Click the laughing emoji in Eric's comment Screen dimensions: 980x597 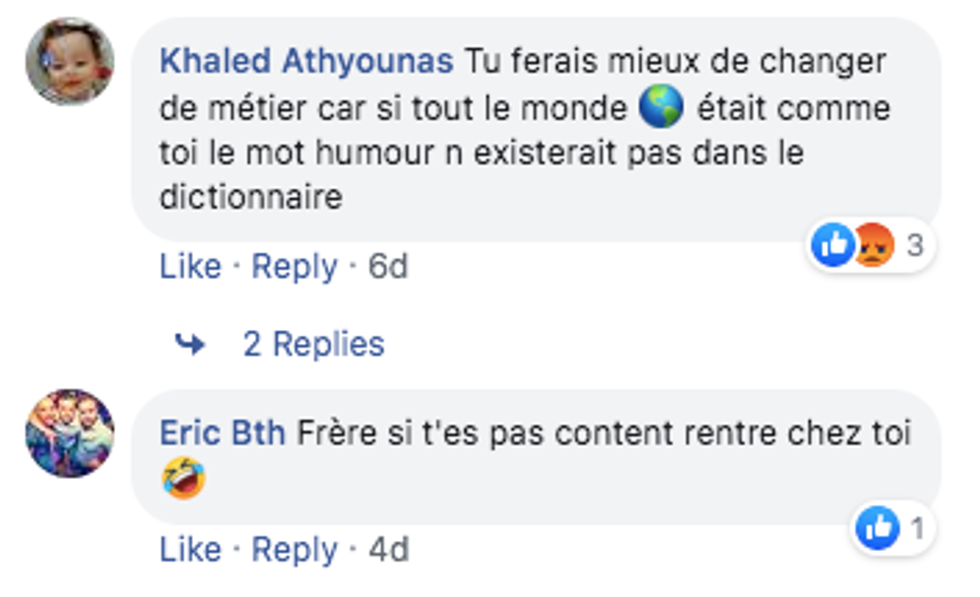pos(183,479)
